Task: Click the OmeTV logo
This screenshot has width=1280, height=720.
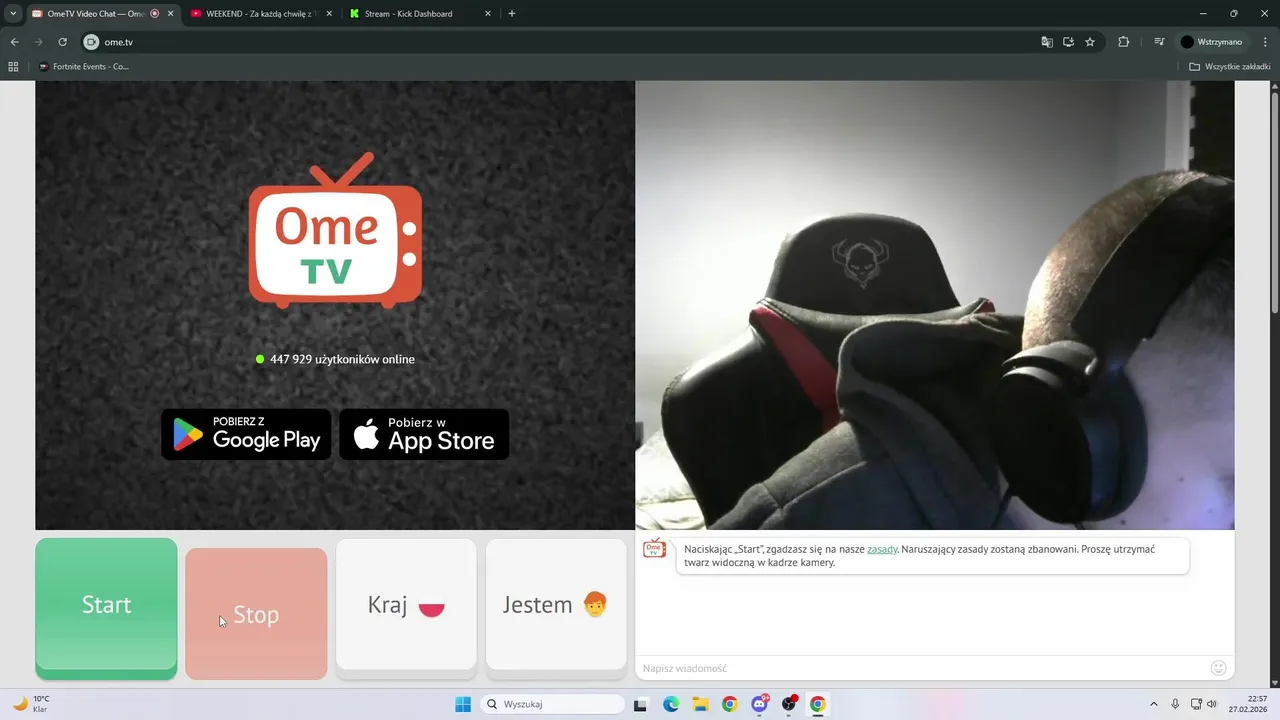Action: click(335, 230)
